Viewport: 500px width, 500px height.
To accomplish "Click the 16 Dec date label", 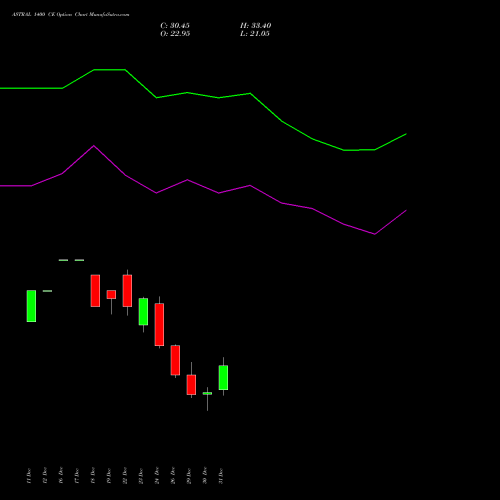I will point(61,476).
